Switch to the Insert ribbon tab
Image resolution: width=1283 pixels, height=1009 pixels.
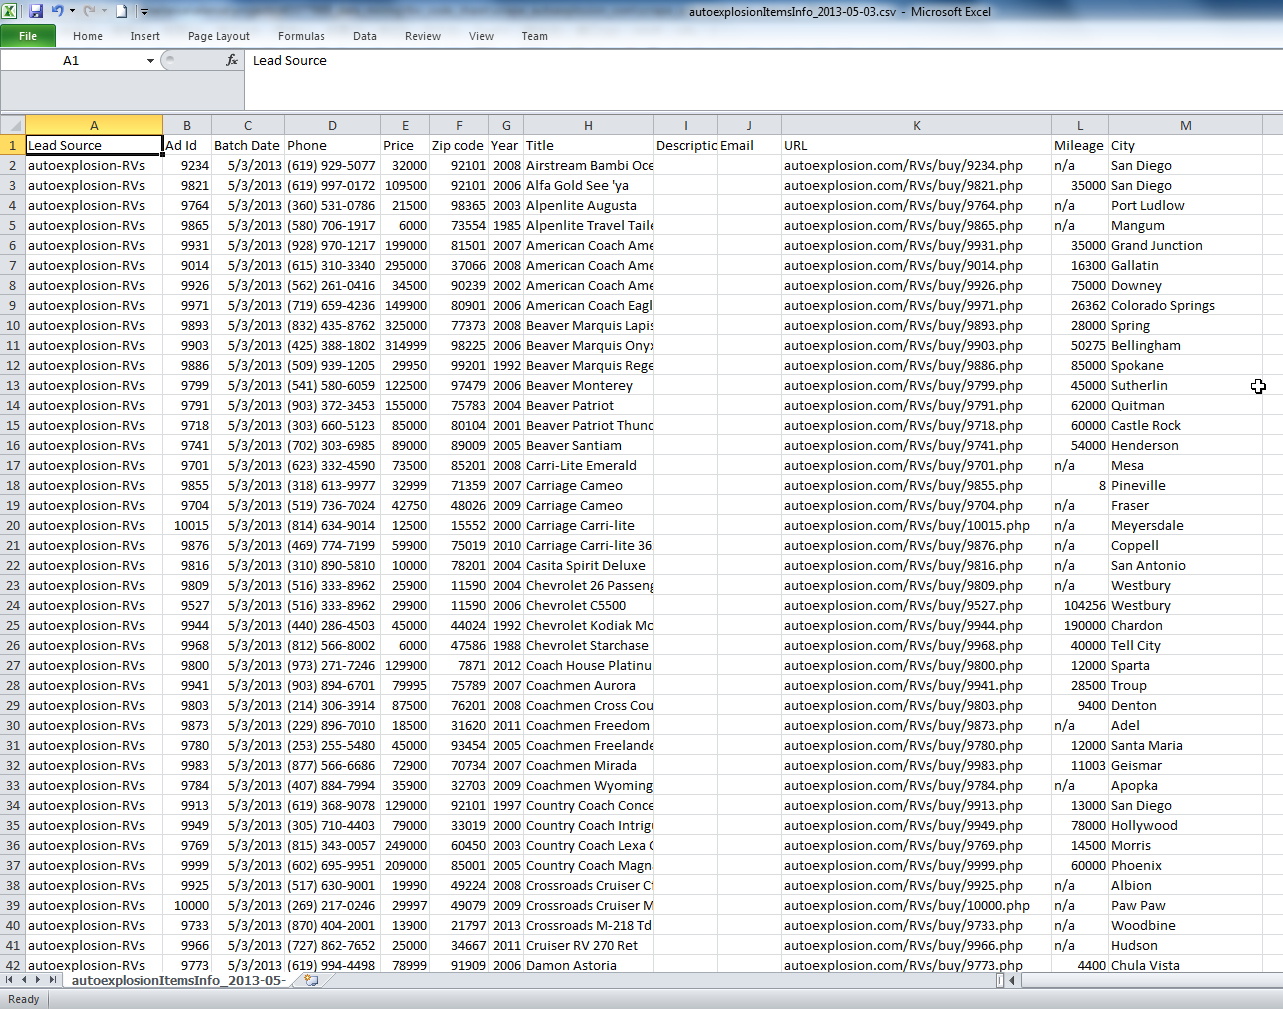pos(145,36)
